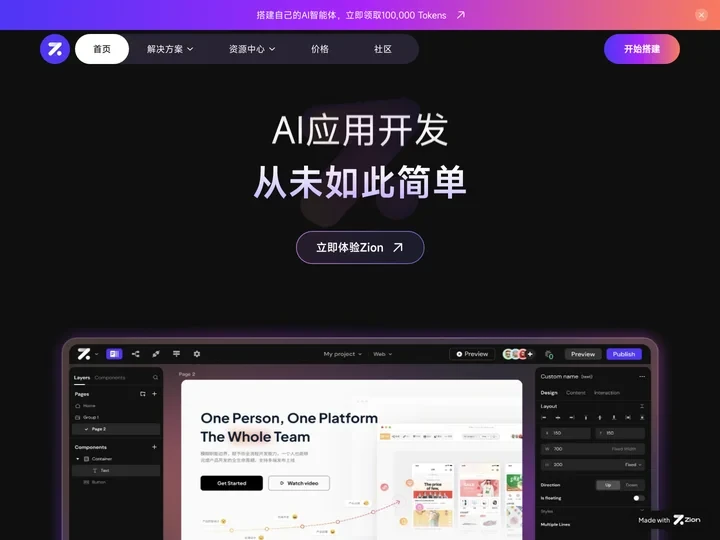
Task: Click the 开始搭建 button
Action: point(641,49)
